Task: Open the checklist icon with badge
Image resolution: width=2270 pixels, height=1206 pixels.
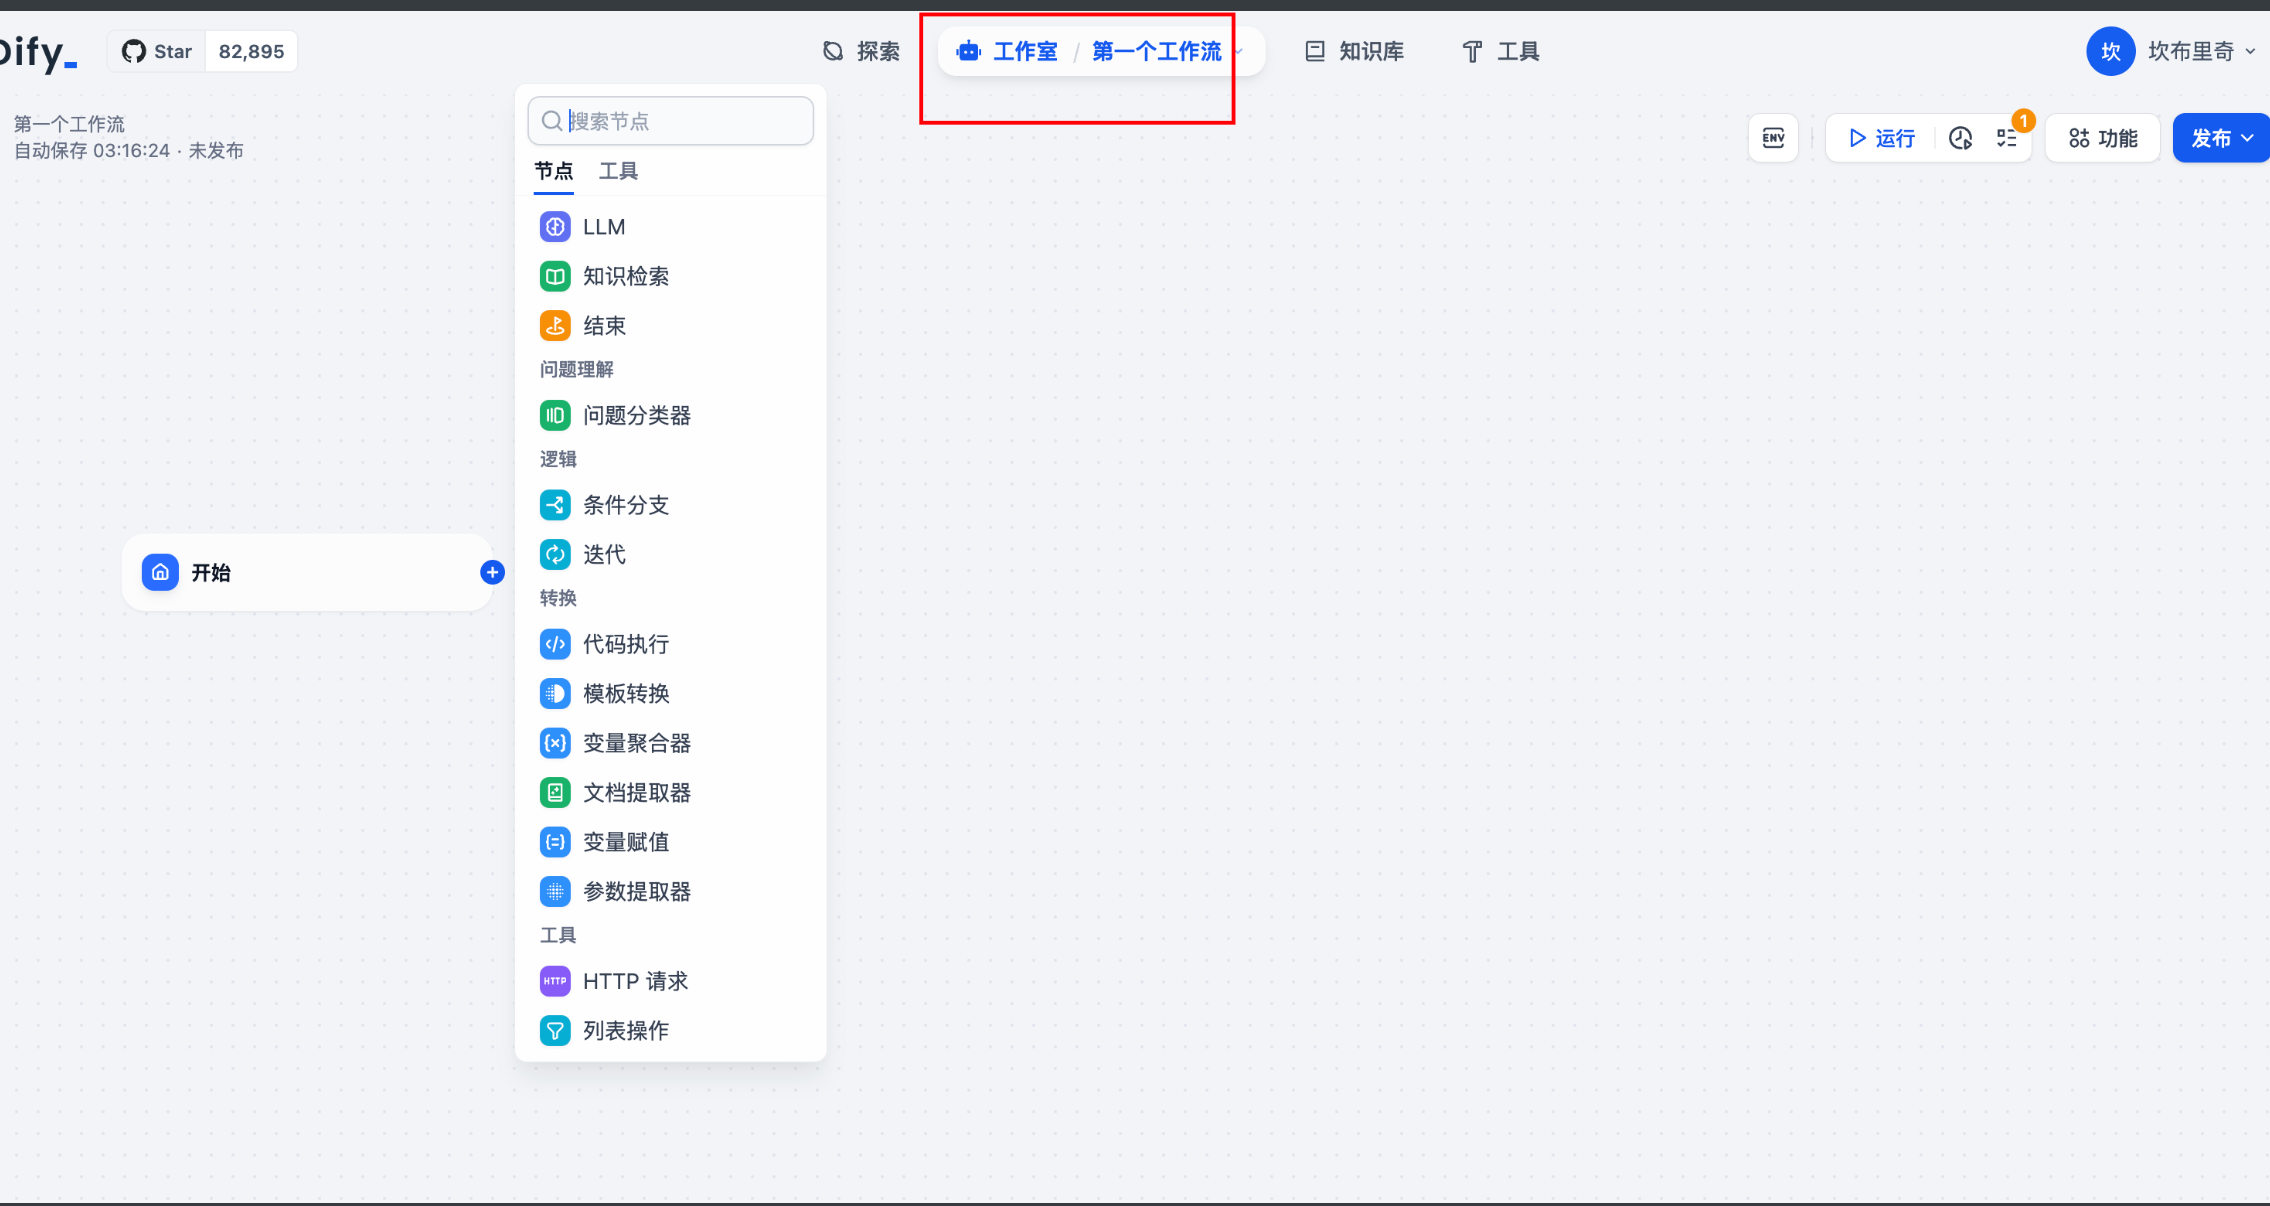Action: pos(2007,138)
